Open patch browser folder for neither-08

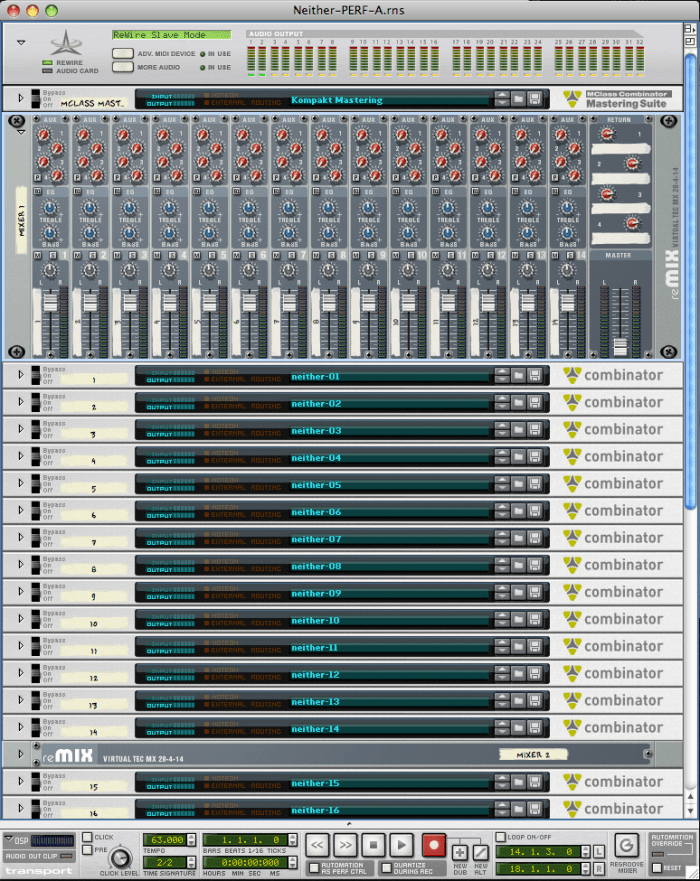[518, 566]
